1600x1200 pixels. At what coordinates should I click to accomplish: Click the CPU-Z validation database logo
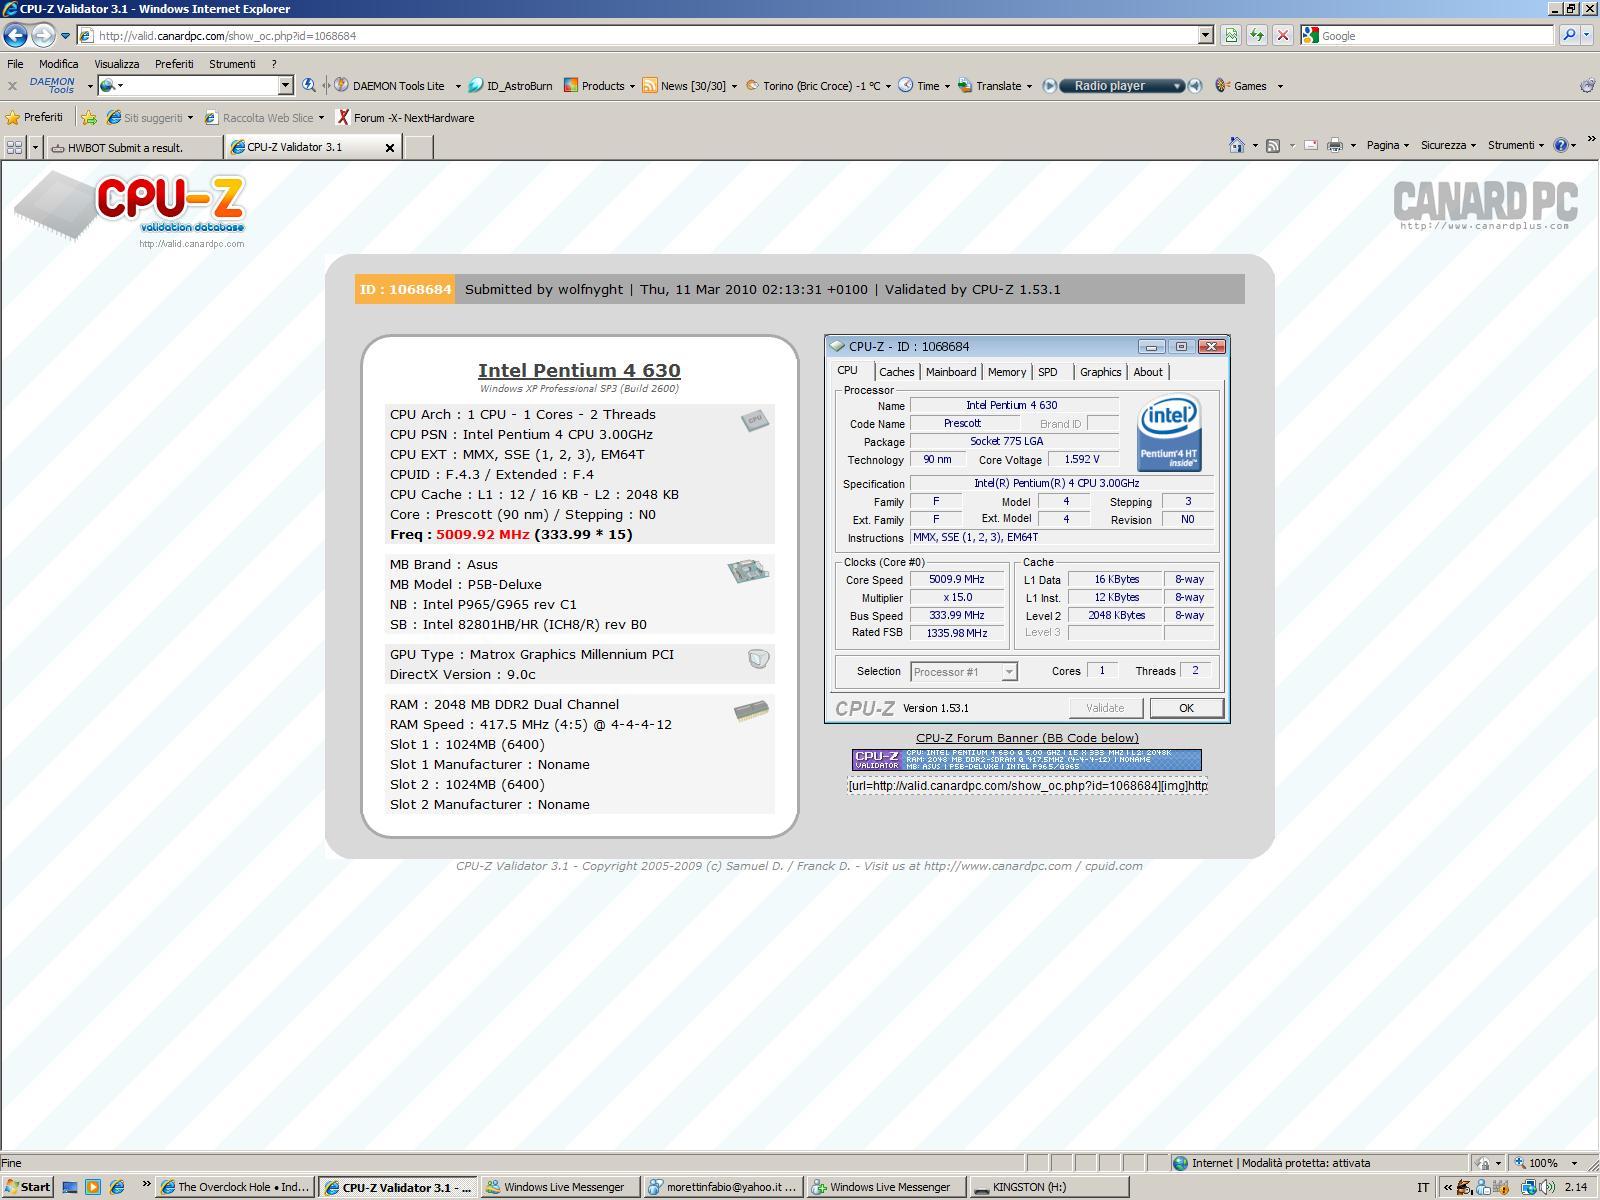[129, 208]
